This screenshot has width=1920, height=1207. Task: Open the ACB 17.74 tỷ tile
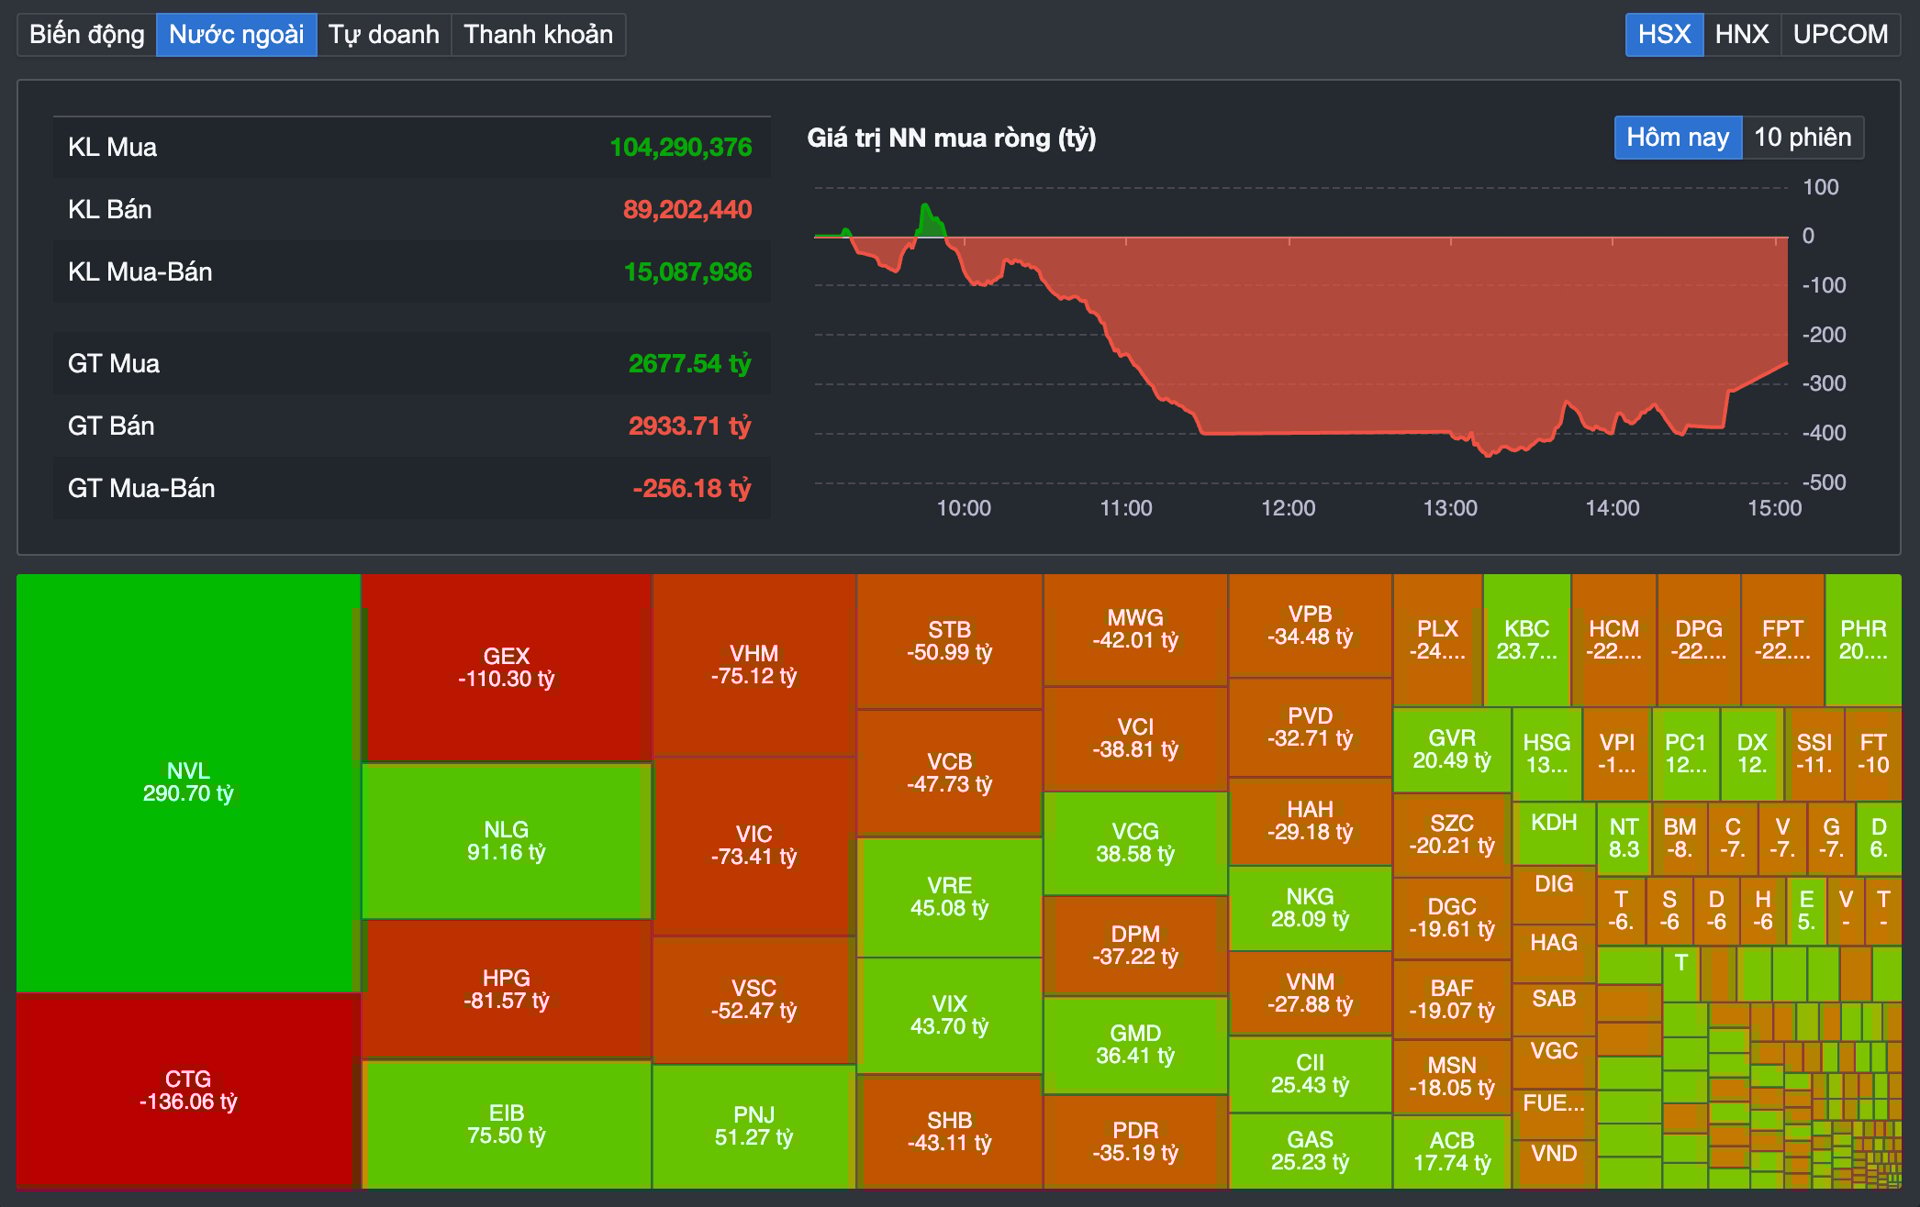[x=1452, y=1152]
